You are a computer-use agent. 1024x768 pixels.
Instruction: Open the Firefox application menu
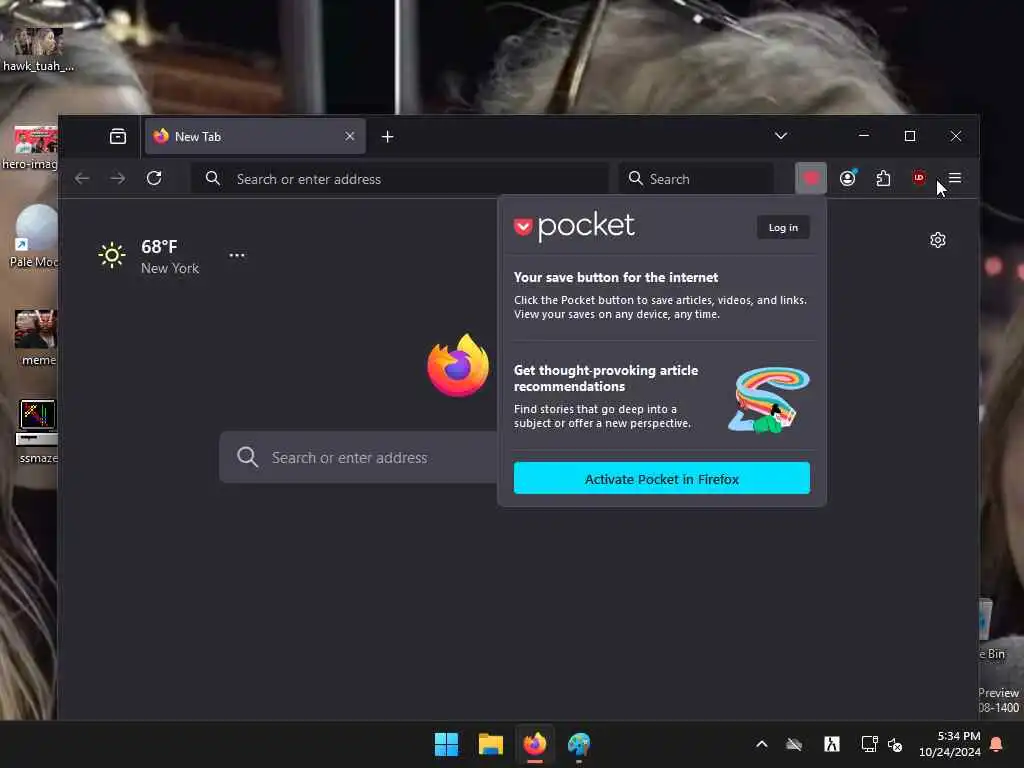pos(955,178)
